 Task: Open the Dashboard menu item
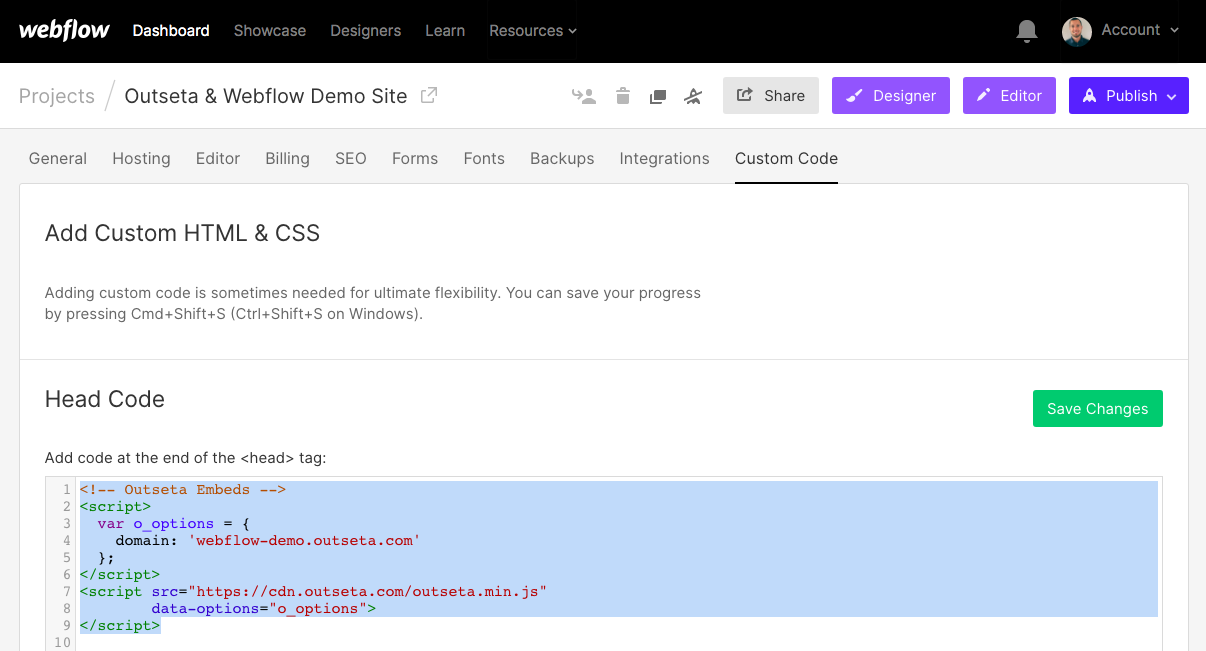tap(170, 31)
